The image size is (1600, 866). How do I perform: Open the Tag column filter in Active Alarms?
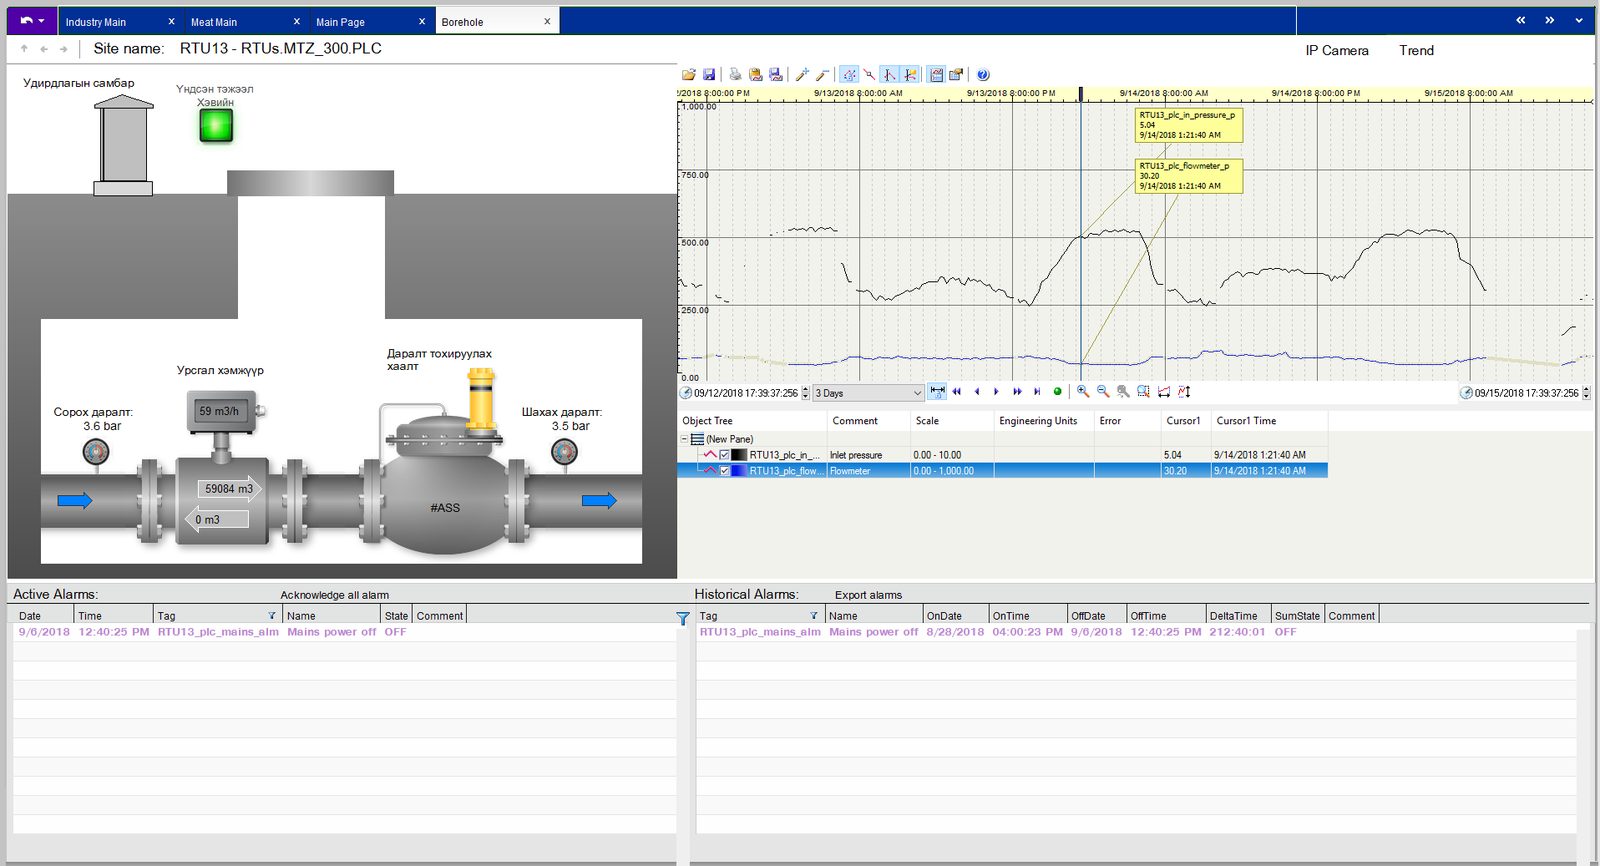(x=271, y=616)
